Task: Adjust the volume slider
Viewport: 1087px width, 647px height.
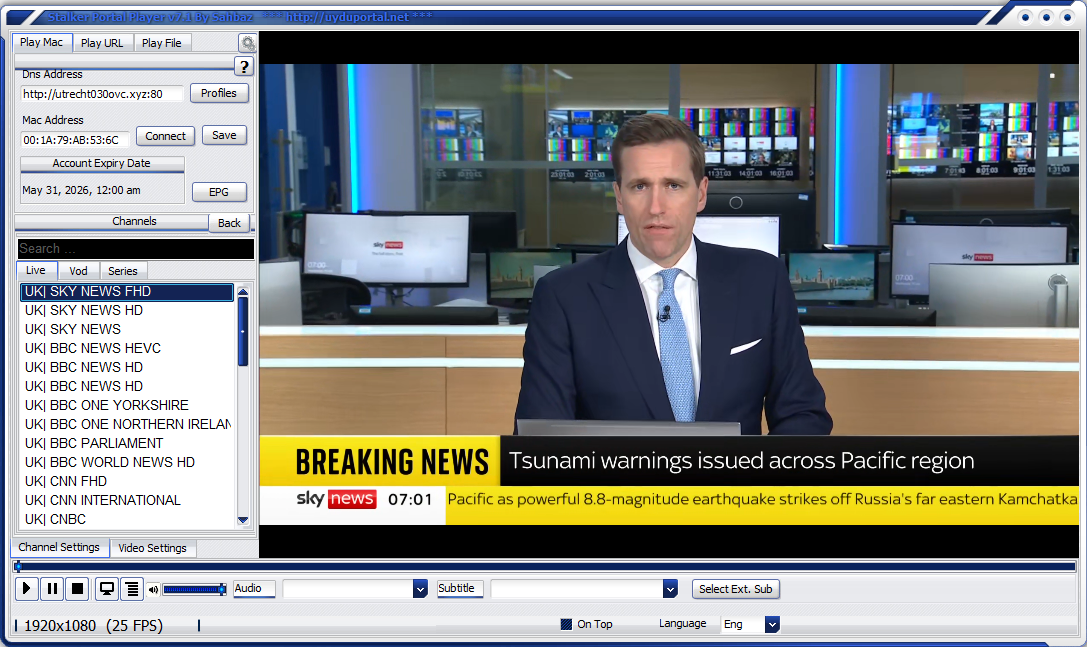Action: pos(195,589)
